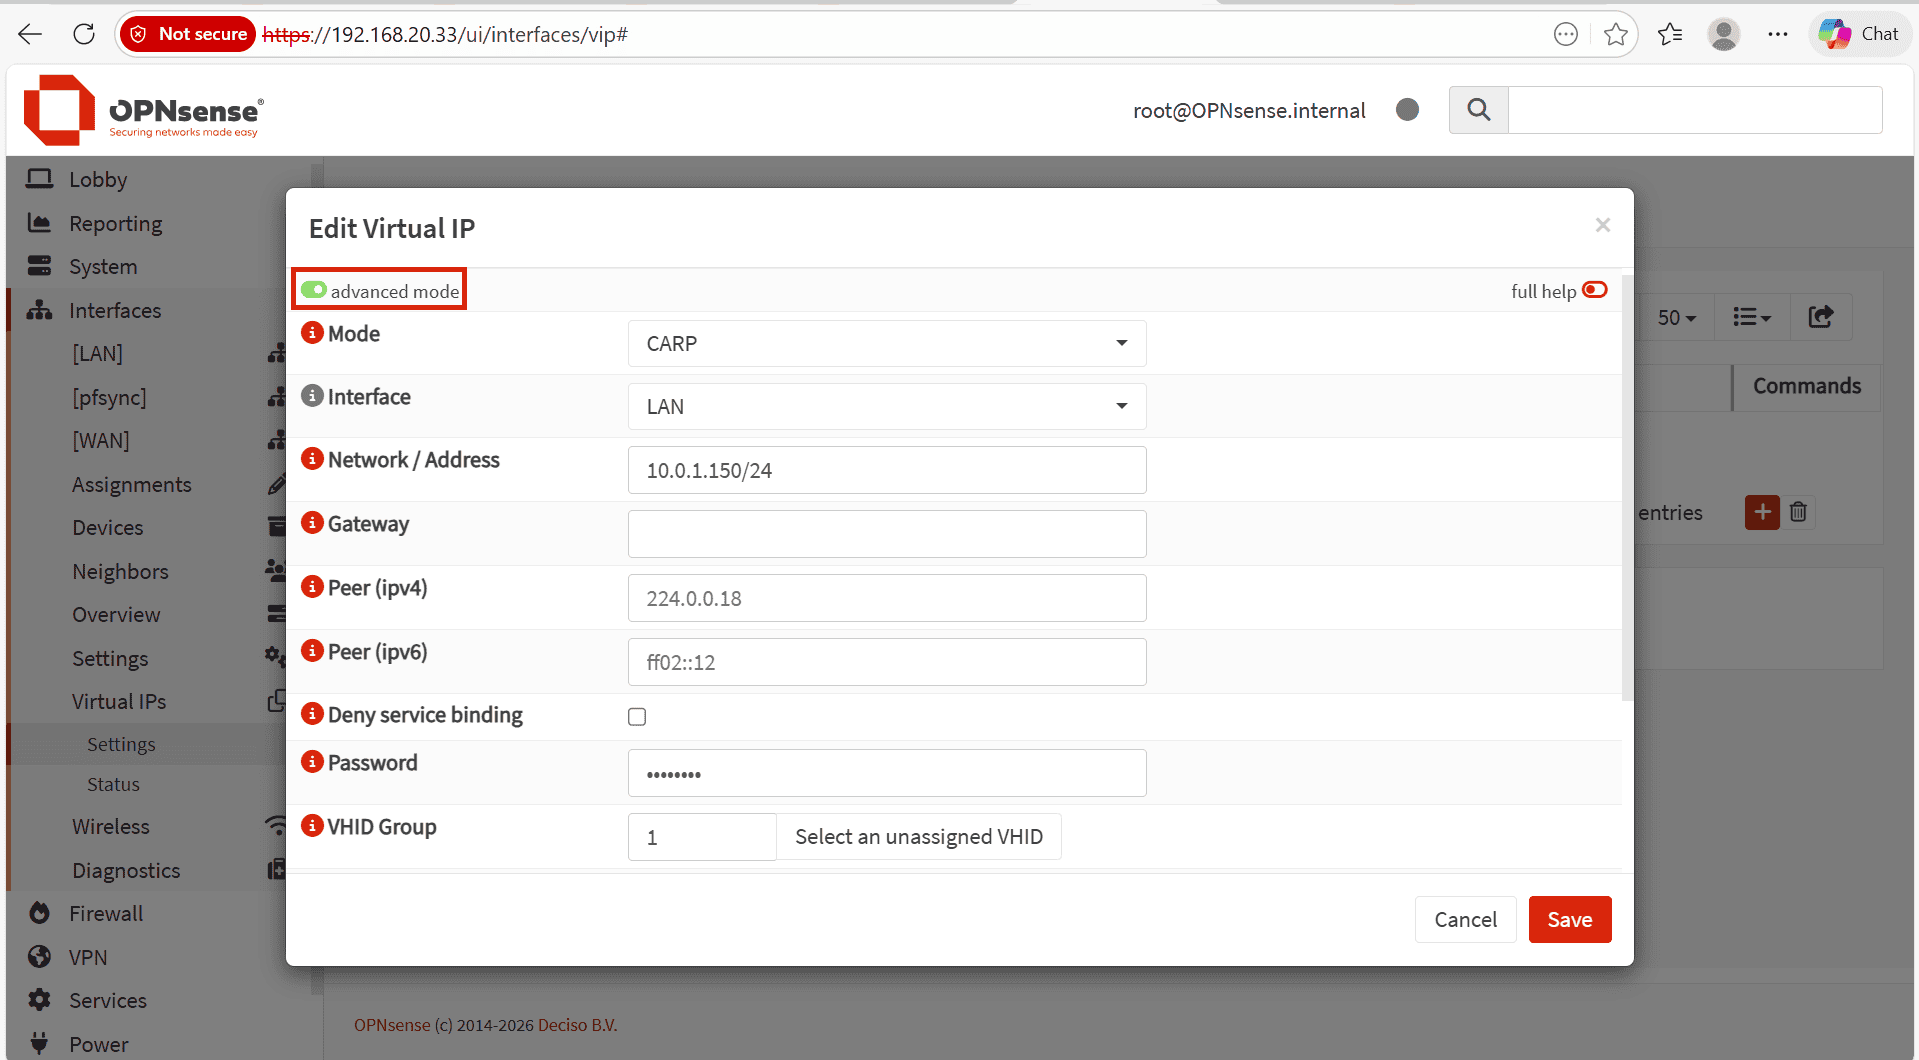Image resolution: width=1919 pixels, height=1060 pixels.
Task: Open the VPN menu item
Action: tap(88, 957)
